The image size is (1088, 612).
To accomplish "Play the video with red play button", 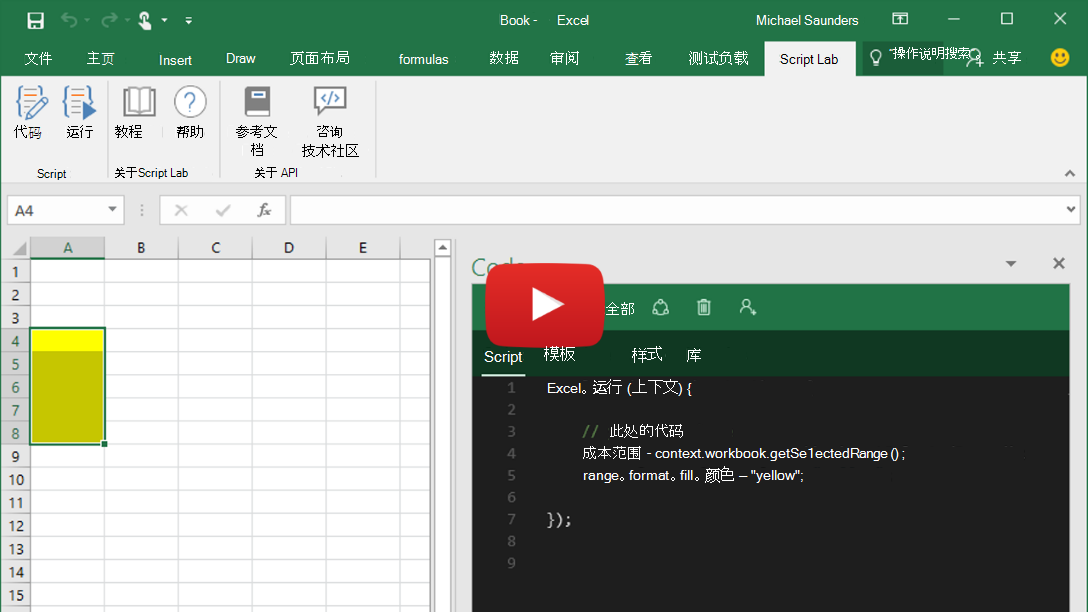I will pyautogui.click(x=545, y=305).
